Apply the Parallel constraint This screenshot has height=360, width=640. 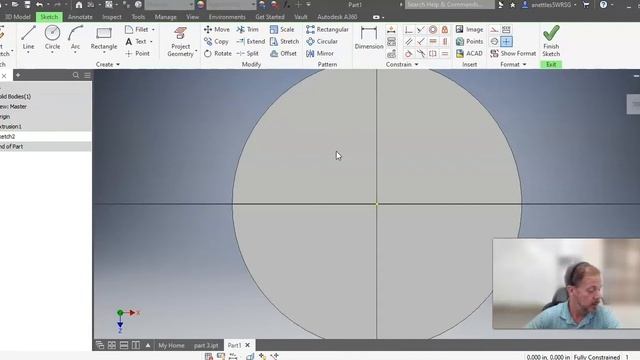click(x=409, y=42)
